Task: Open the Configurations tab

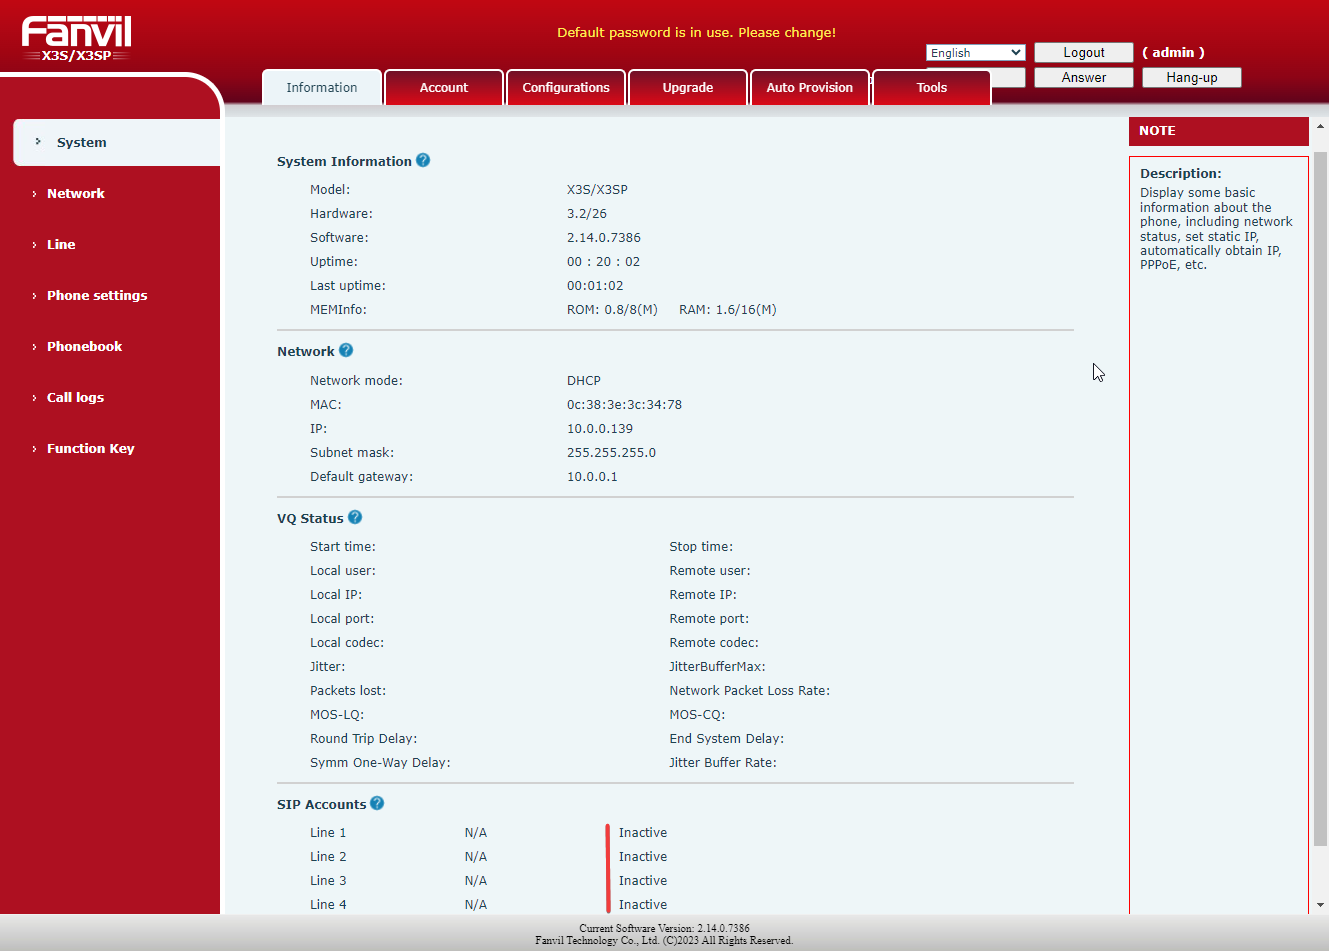Action: [565, 87]
